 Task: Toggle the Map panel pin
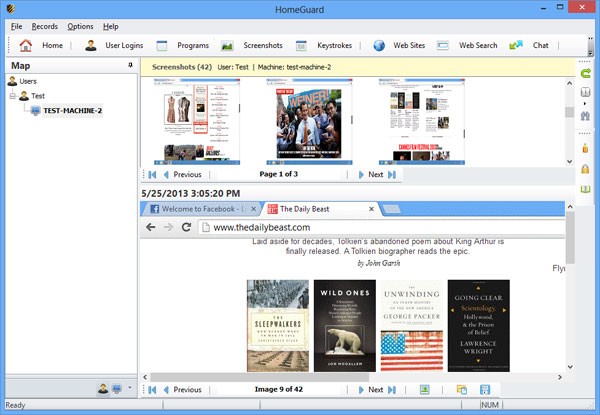tap(130, 66)
